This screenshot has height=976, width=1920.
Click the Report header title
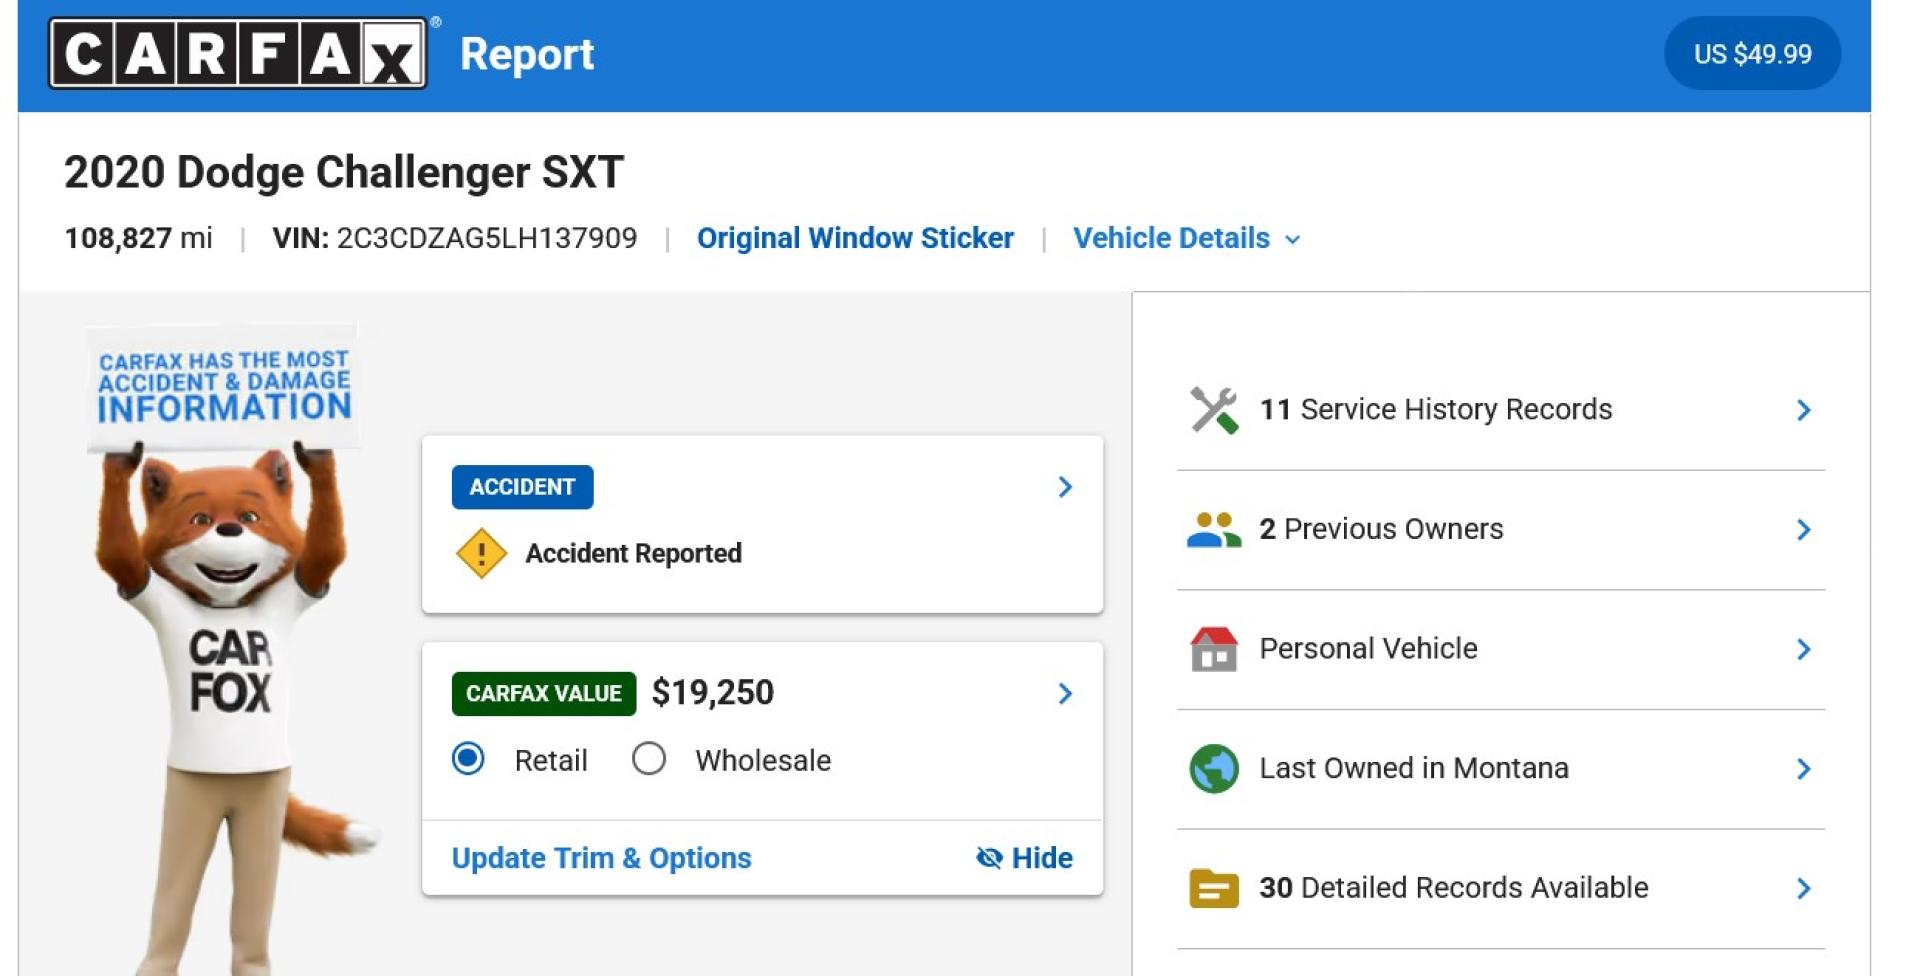coord(527,54)
